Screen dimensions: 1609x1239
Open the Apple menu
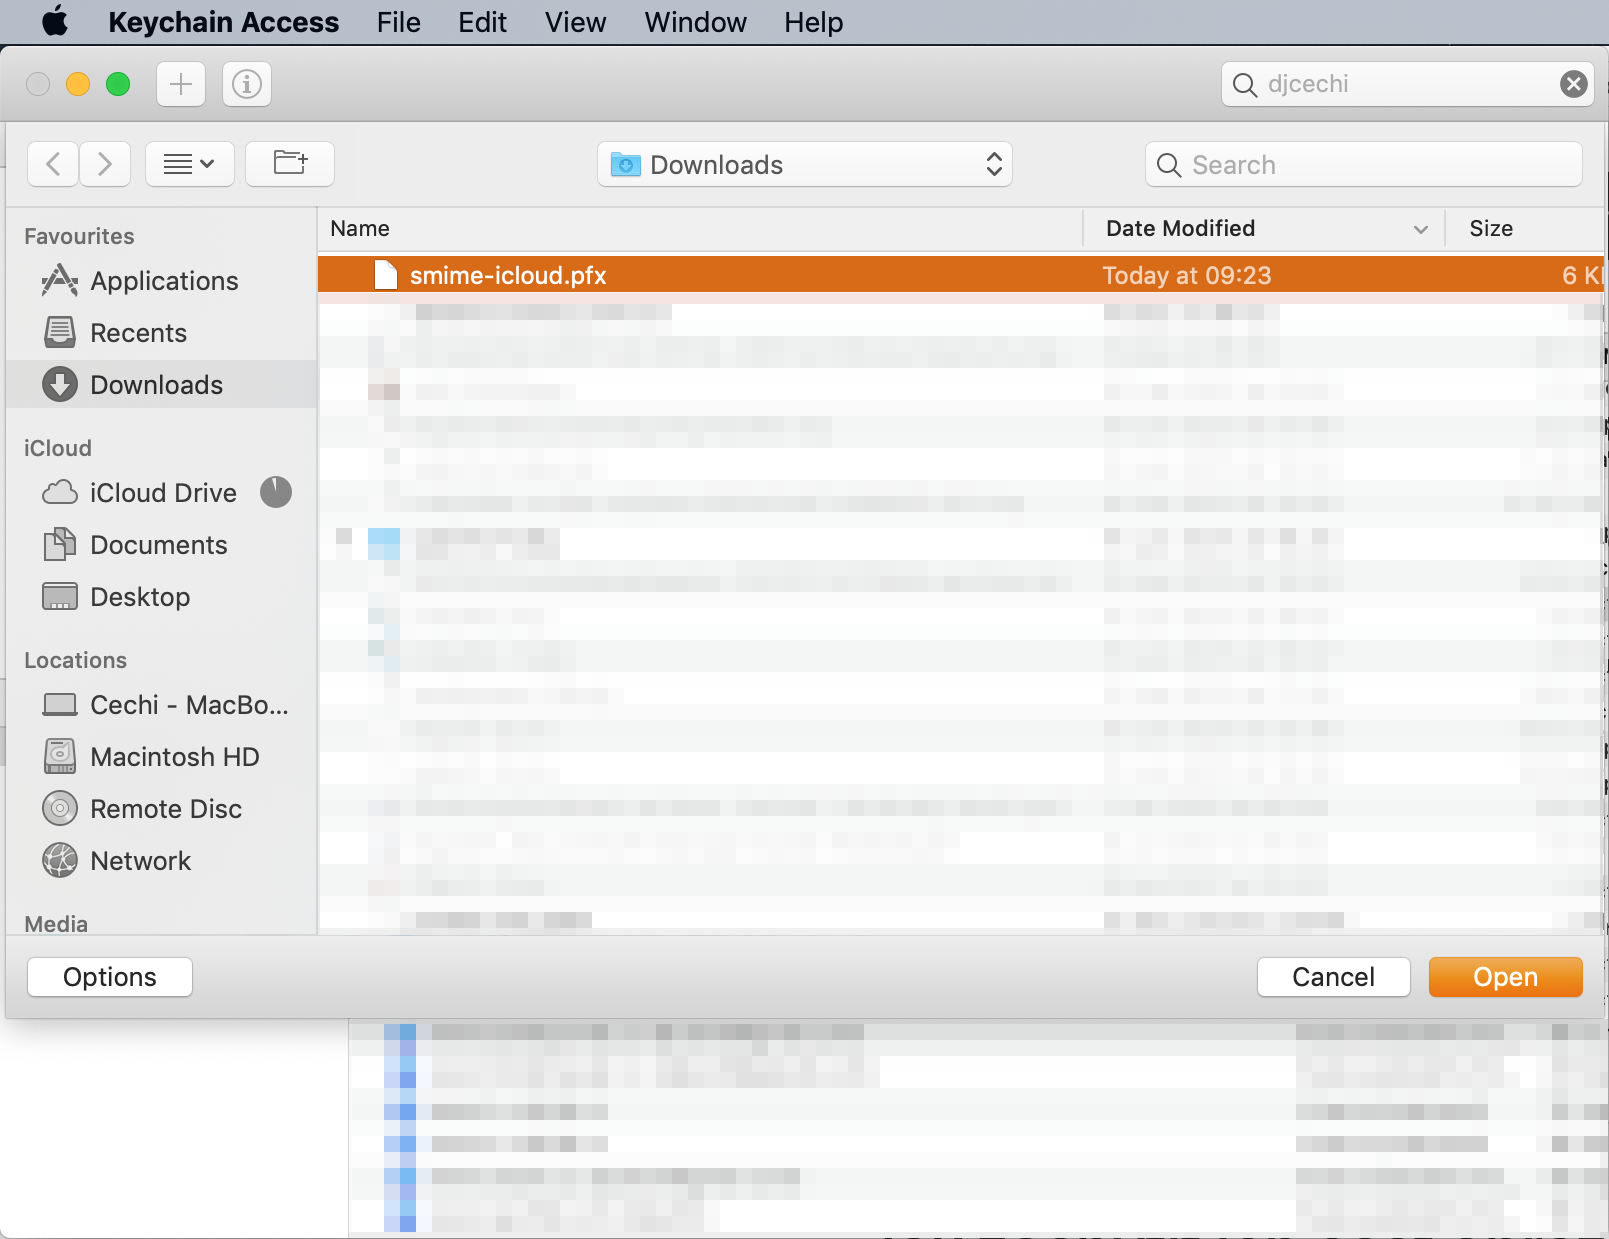click(x=55, y=21)
